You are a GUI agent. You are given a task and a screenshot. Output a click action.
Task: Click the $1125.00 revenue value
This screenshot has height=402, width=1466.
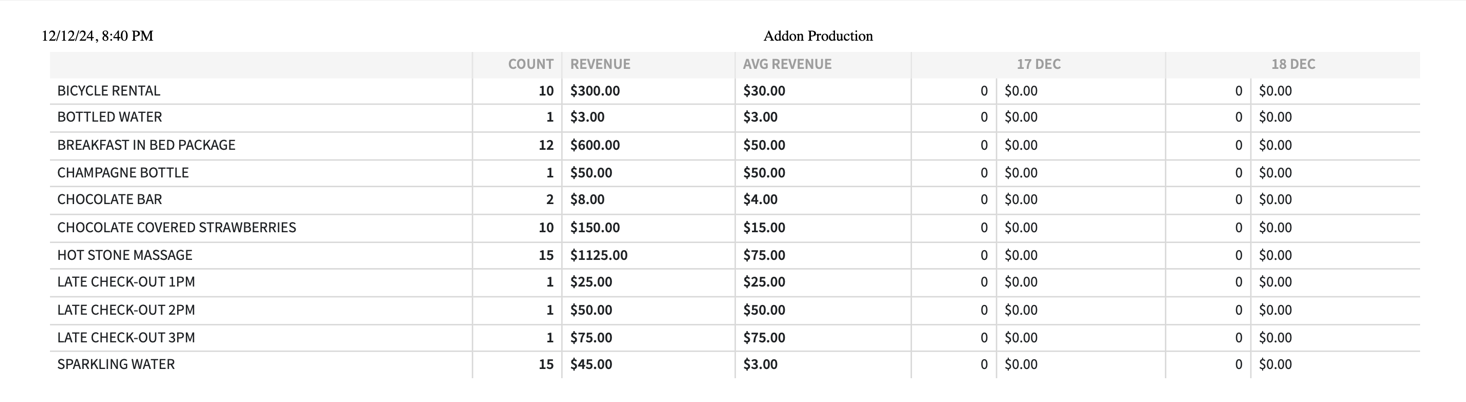599,255
